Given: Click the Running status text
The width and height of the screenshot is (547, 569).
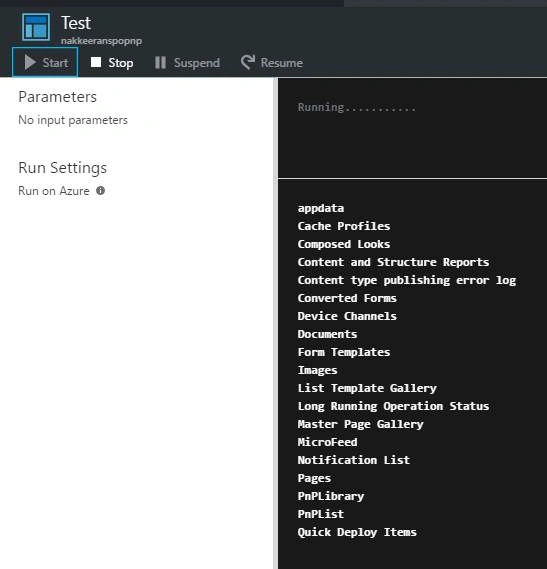Looking at the screenshot, I should 357,107.
